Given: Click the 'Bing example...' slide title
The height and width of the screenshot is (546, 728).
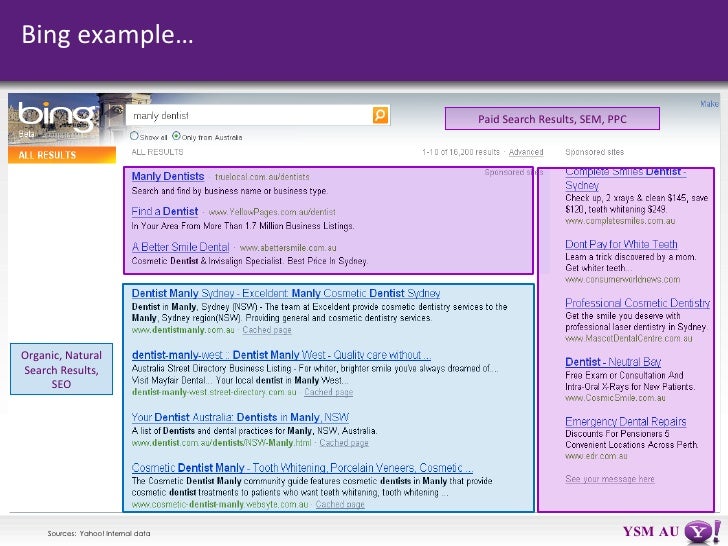Looking at the screenshot, I should point(107,35).
